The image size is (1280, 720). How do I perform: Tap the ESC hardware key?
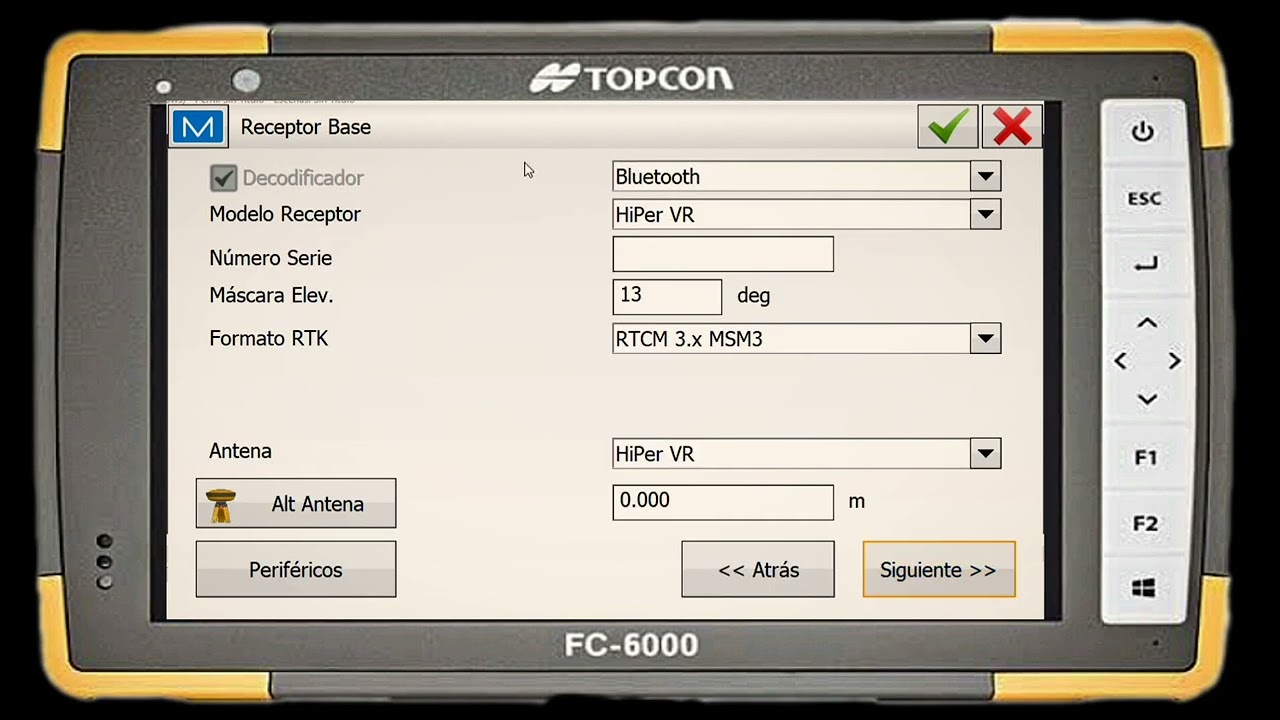(x=1144, y=198)
